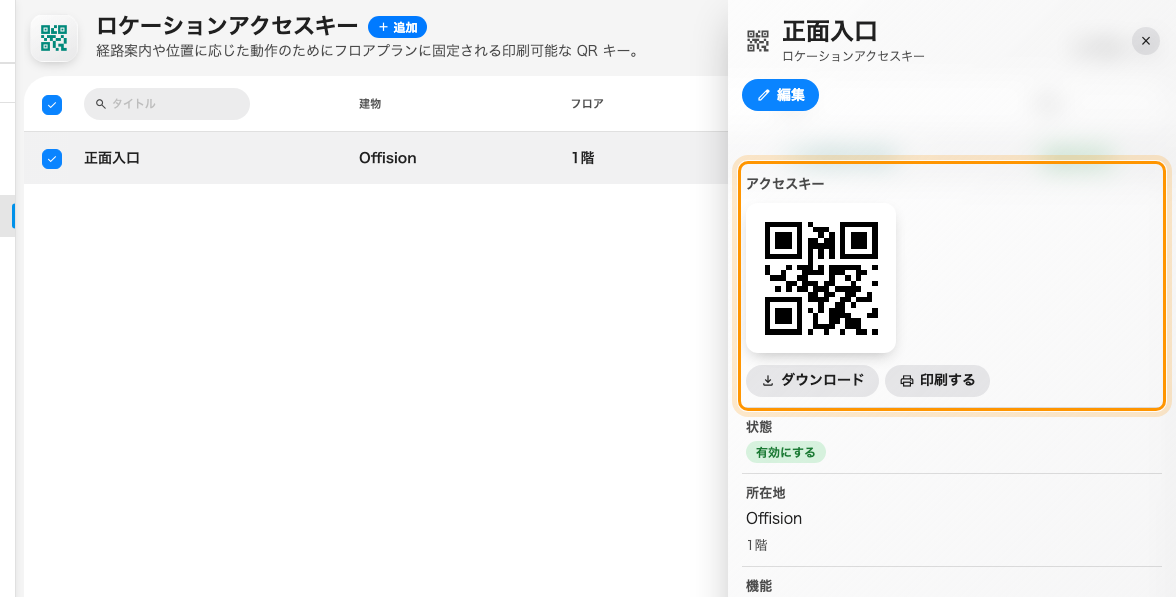Click the フロア column header
The image size is (1176, 597).
coord(586,104)
